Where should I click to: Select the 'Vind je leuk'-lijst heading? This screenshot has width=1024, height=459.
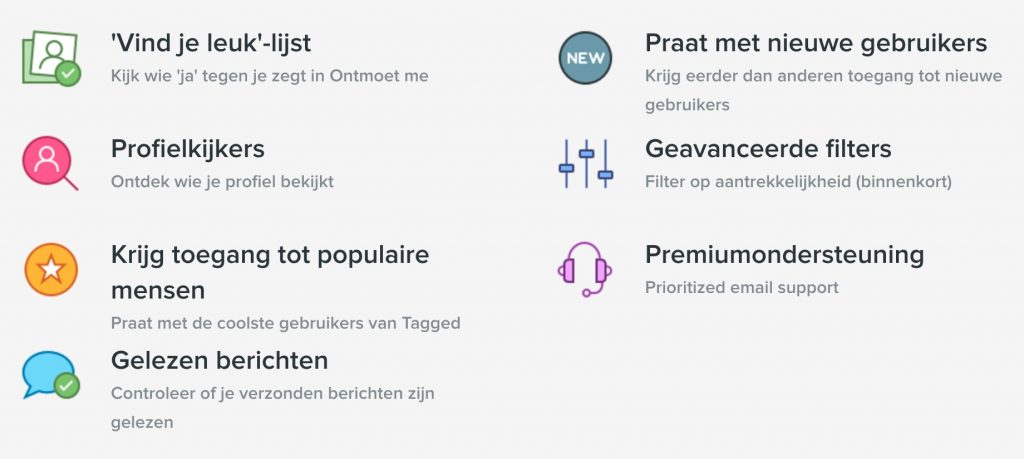(x=212, y=44)
